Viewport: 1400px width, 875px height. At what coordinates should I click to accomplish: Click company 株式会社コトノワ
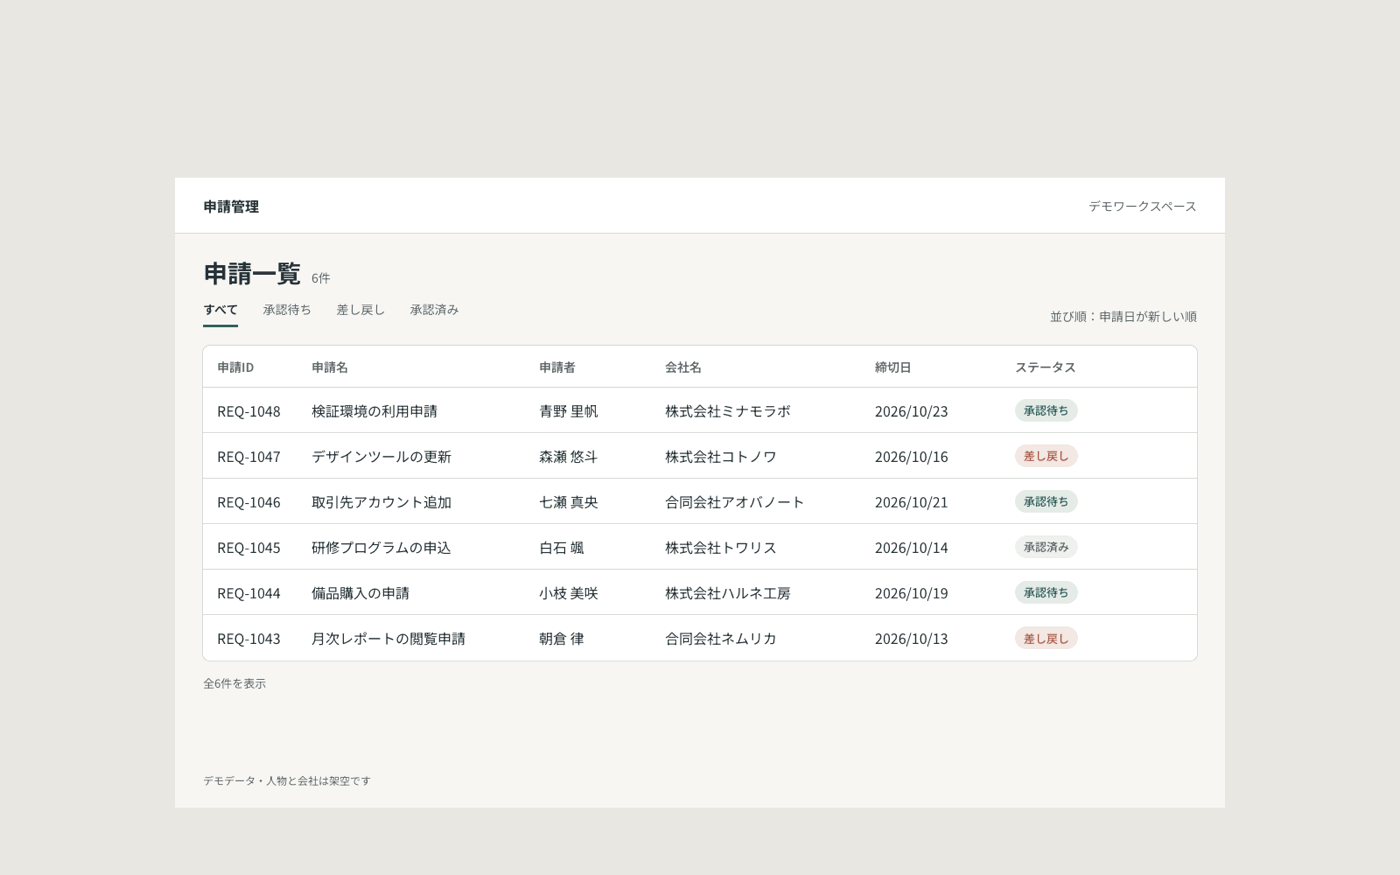pyautogui.click(x=721, y=457)
